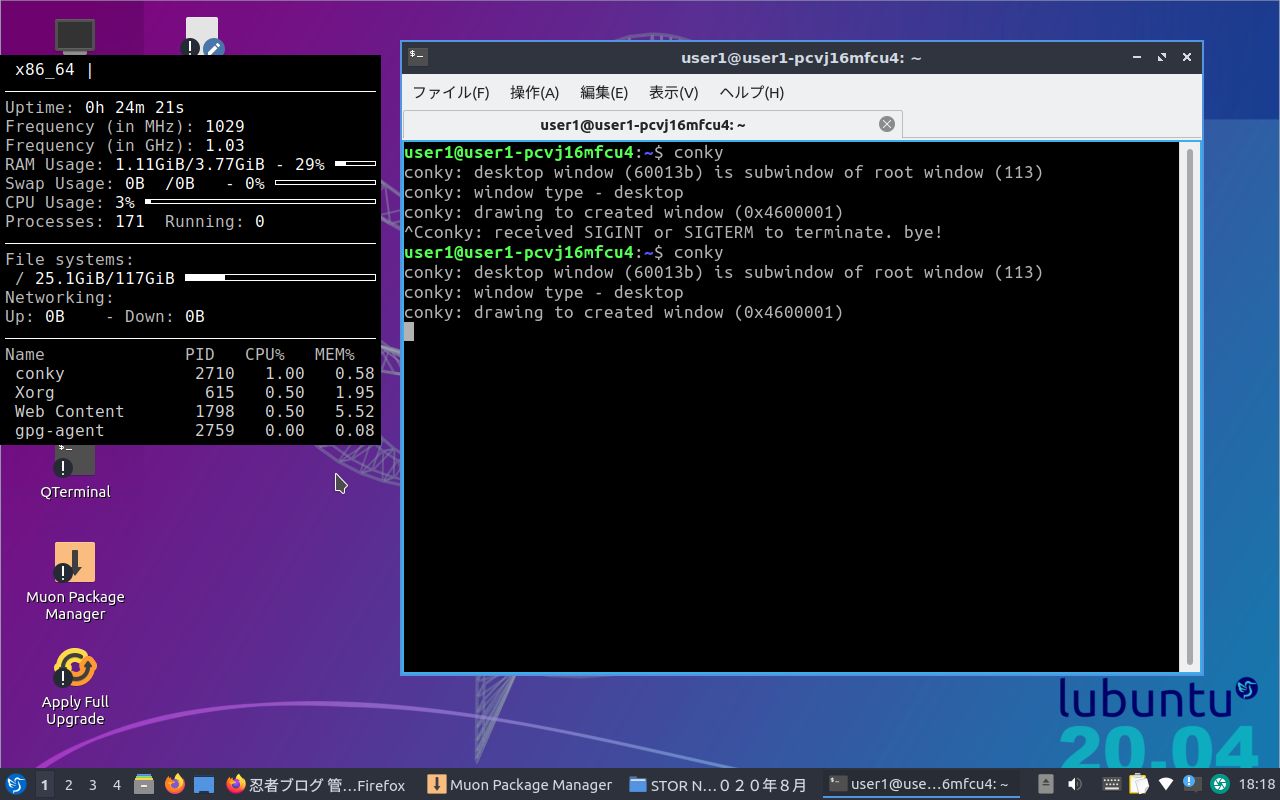Open the ヘルプ(H) menu in QTerminal

point(752,93)
